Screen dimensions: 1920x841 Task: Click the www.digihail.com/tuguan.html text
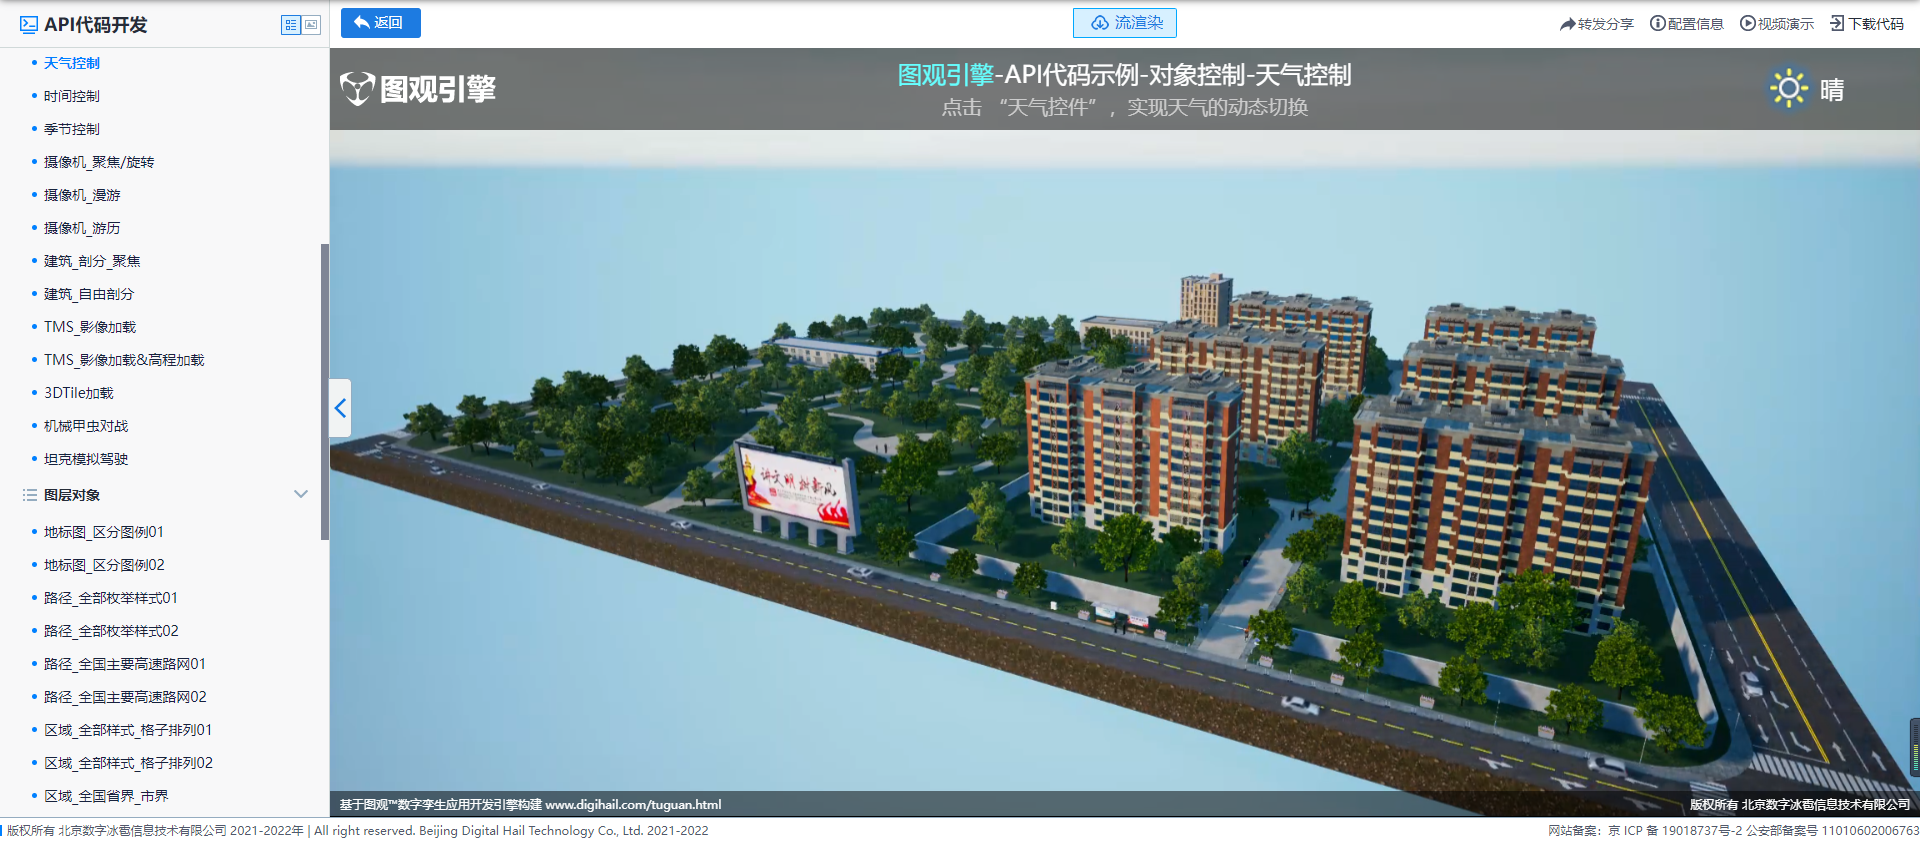(x=633, y=805)
